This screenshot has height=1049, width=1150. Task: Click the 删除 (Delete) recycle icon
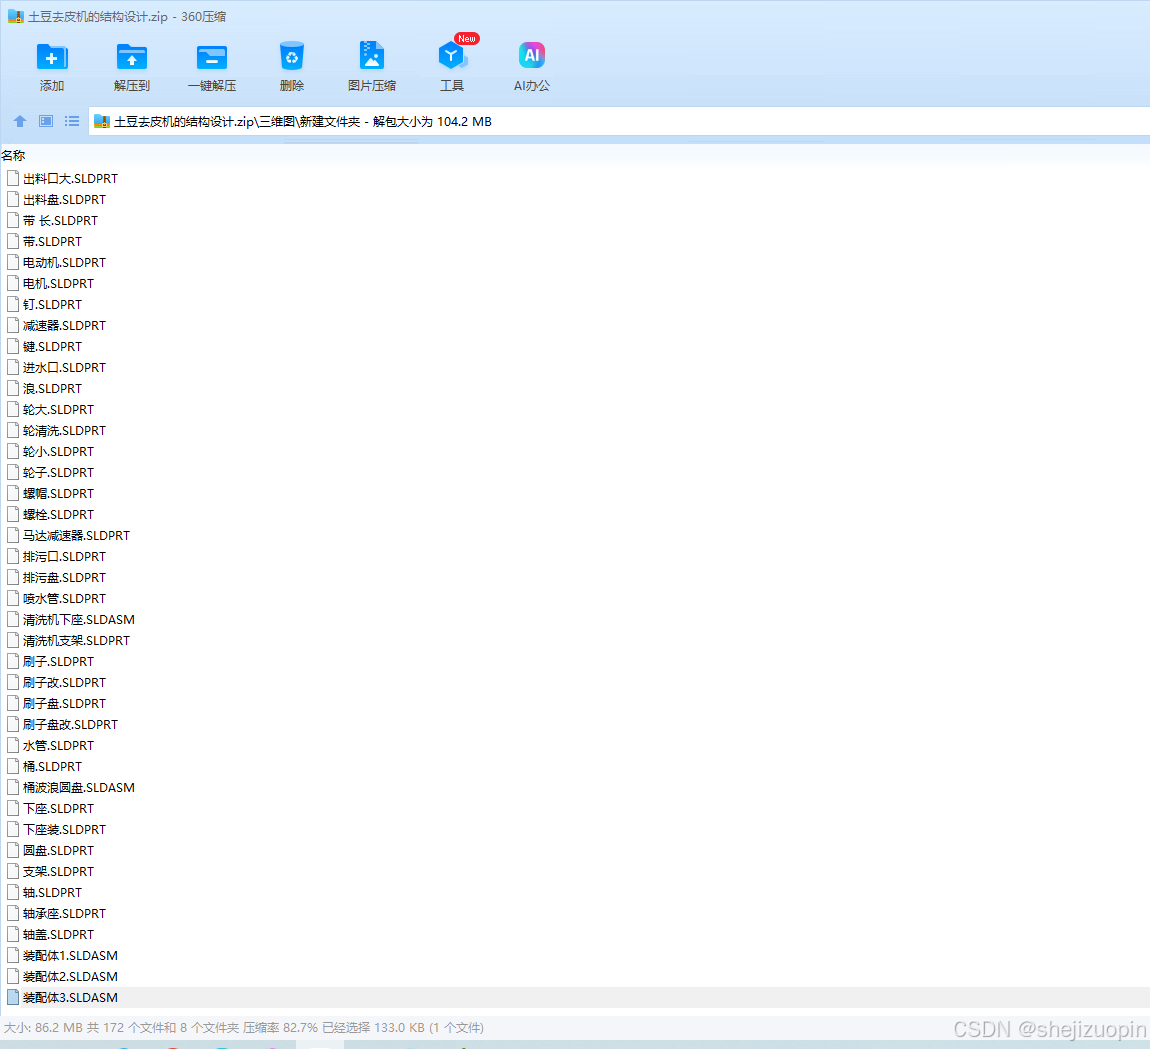coord(292,56)
